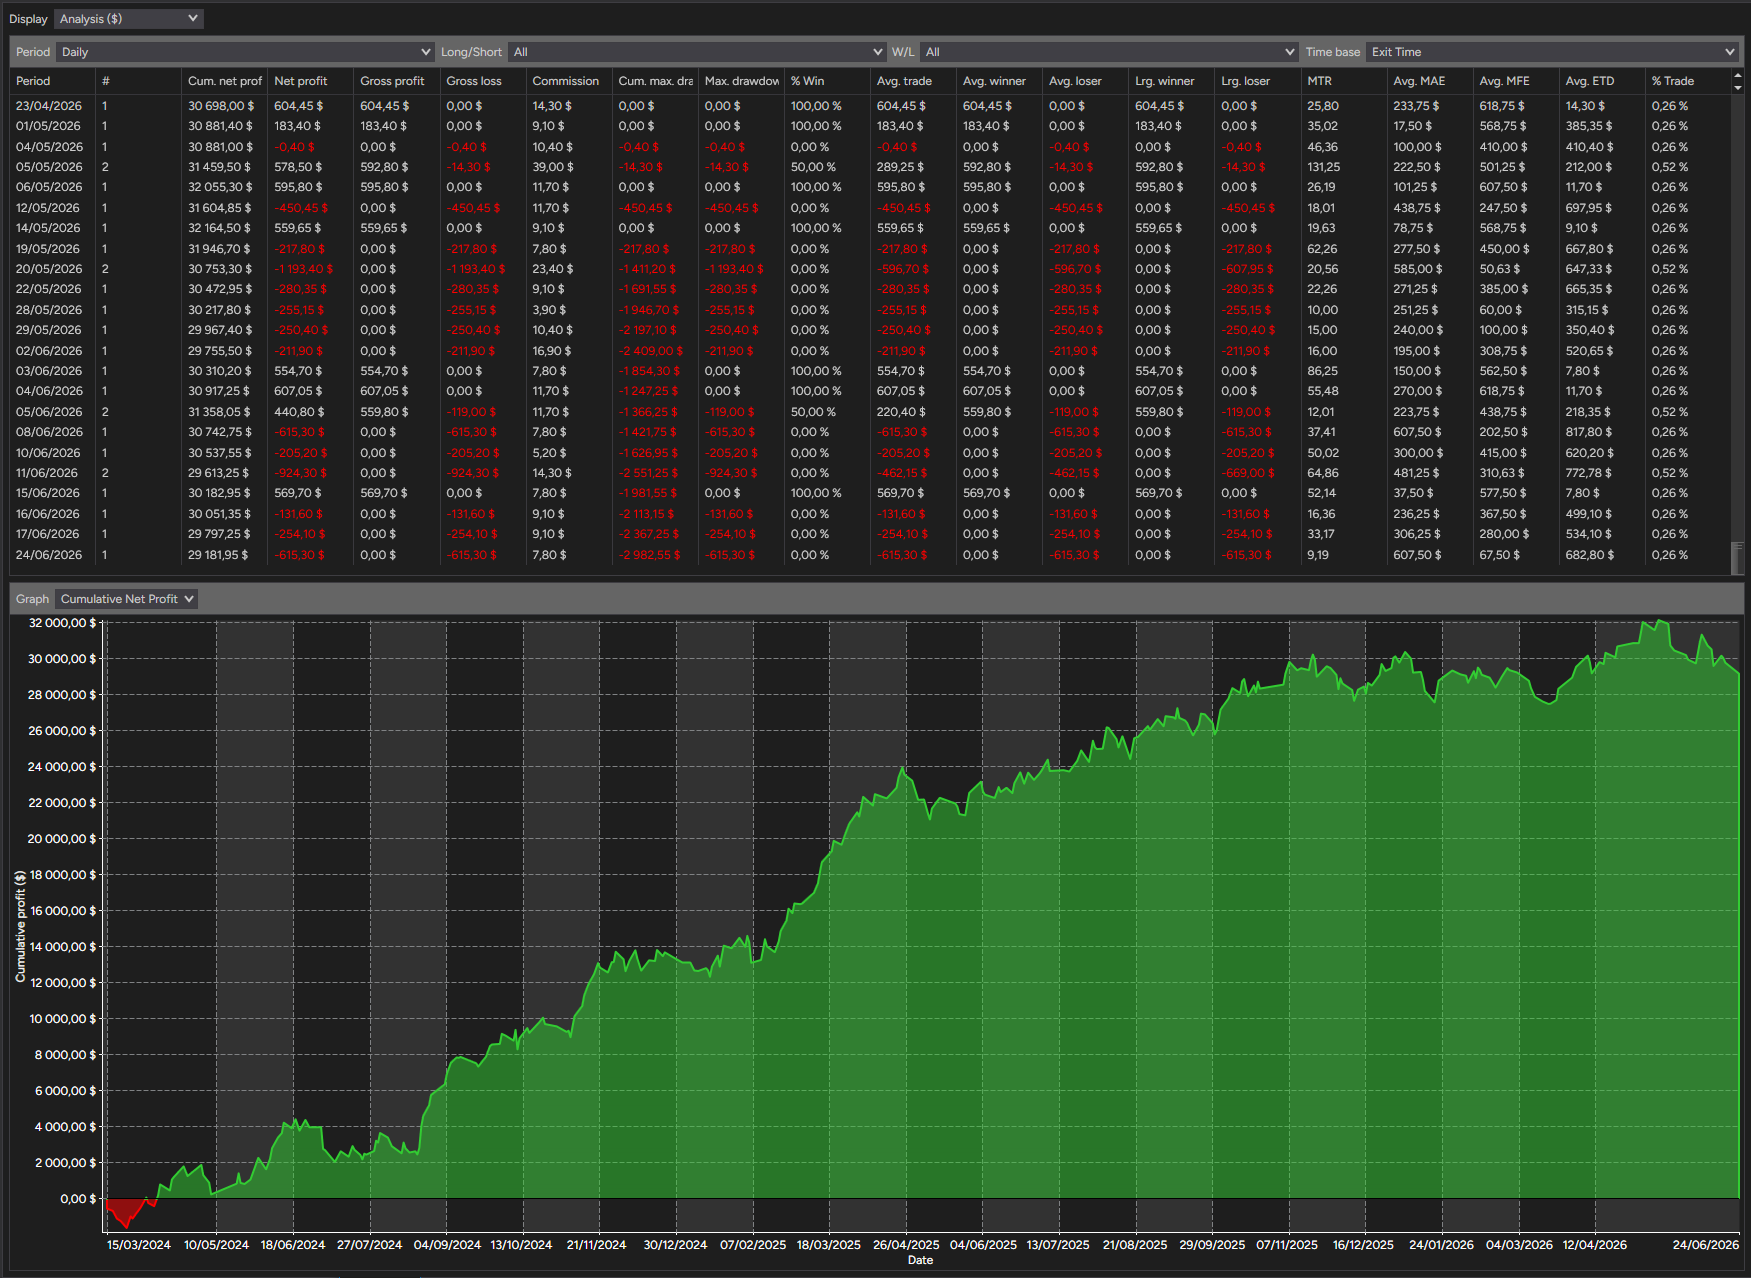
Task: Select the 23/04/2026 period row
Action: [870, 106]
